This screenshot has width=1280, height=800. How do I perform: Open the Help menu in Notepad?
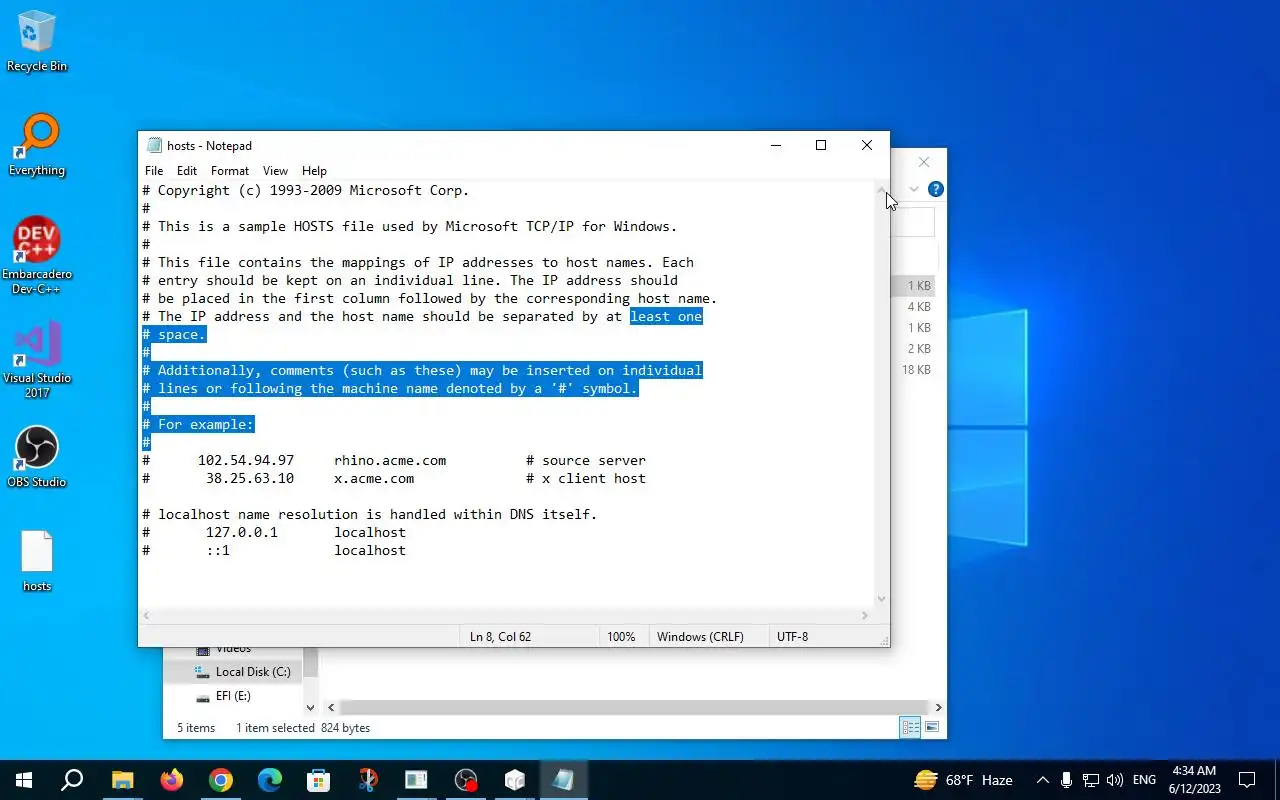pos(314,171)
